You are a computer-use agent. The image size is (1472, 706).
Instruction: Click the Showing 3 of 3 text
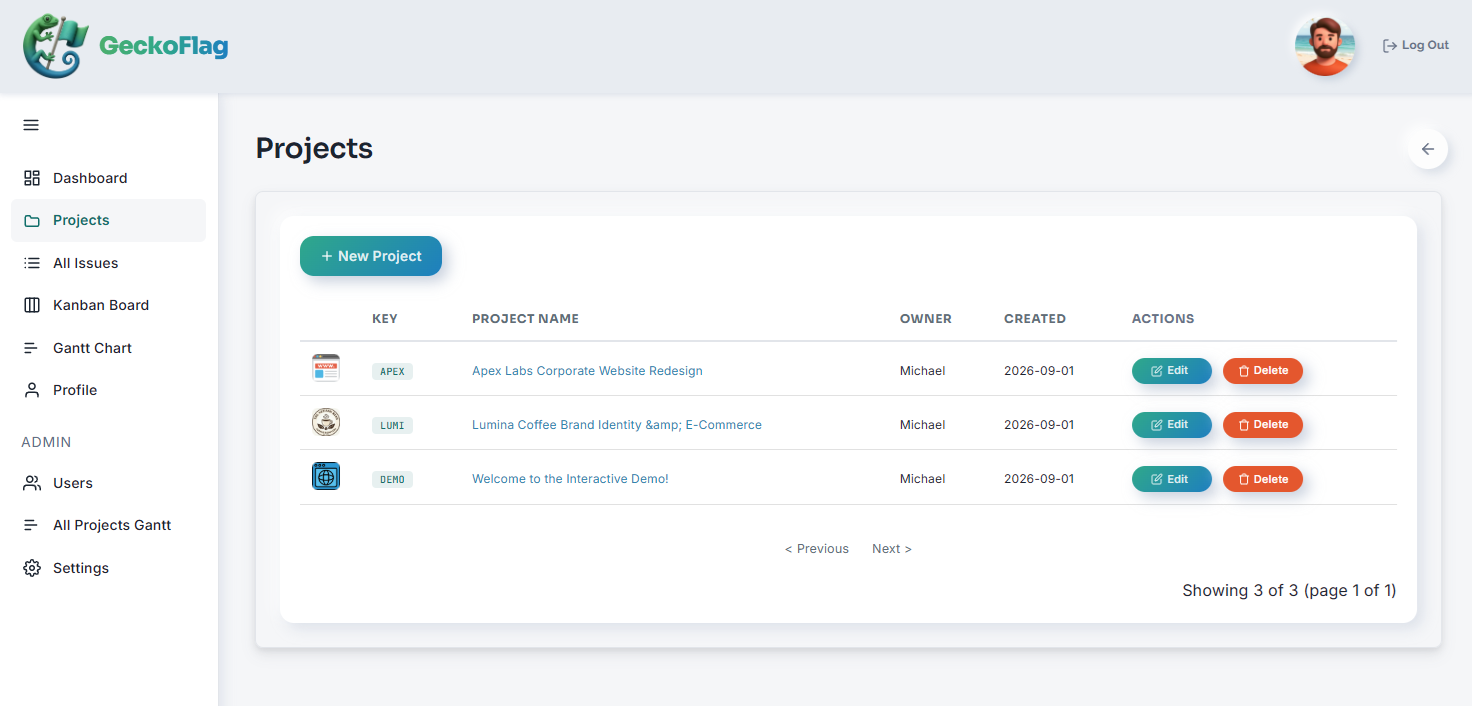pos(1289,590)
